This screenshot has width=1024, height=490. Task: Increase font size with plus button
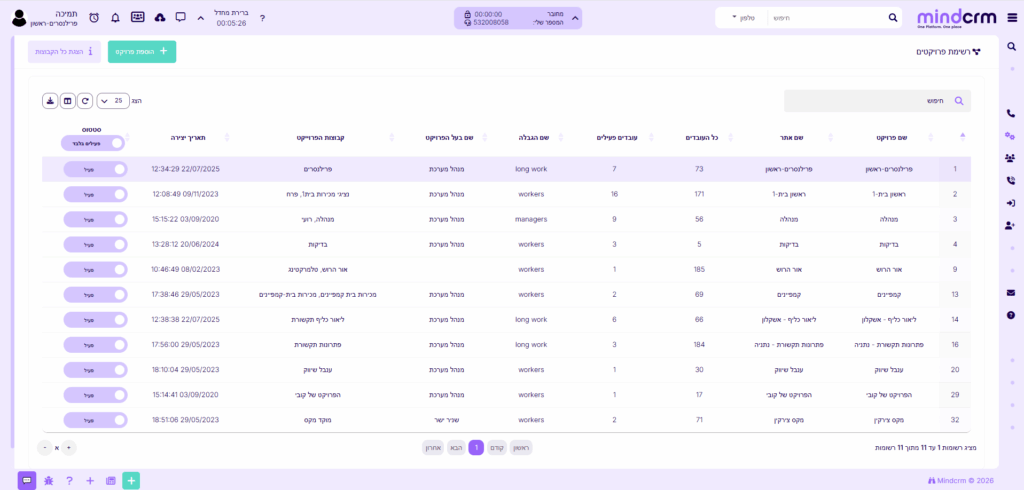coord(69,448)
